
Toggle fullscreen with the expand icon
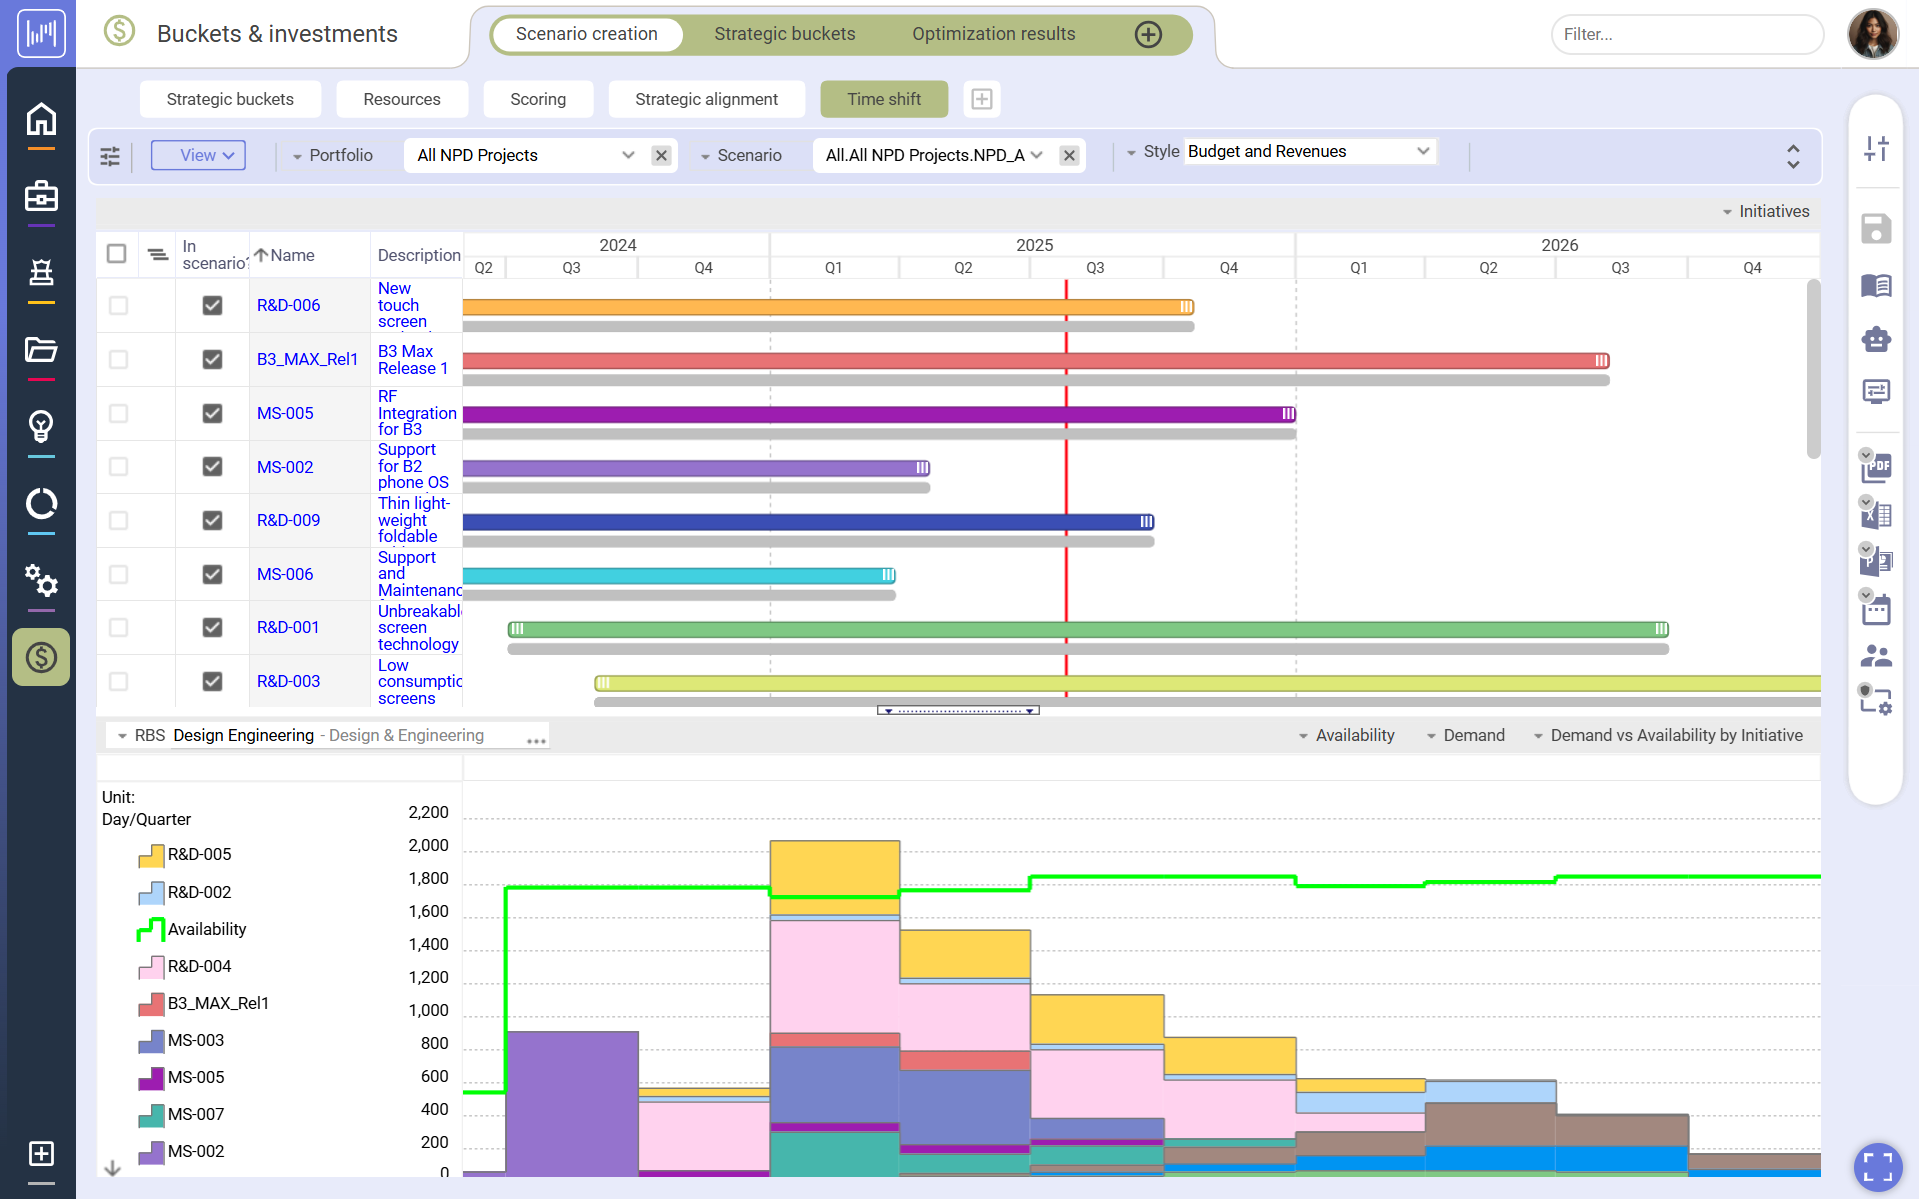pyautogui.click(x=1877, y=1166)
